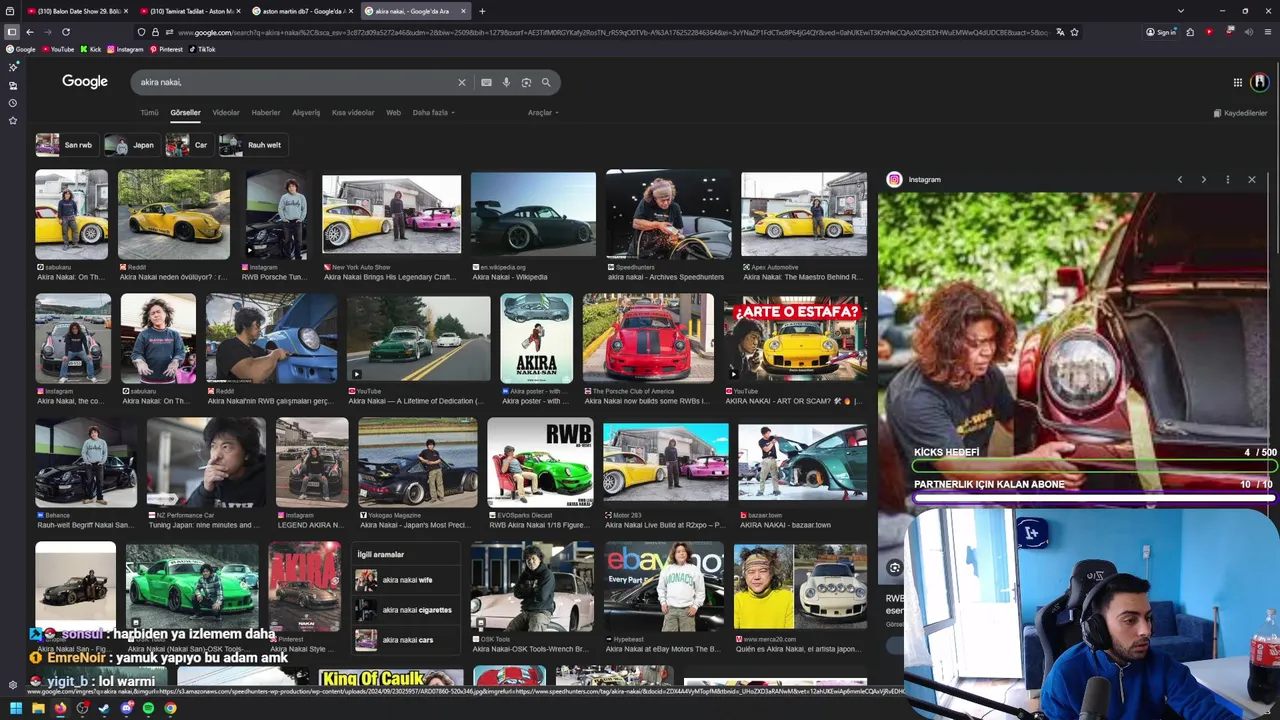The image size is (1280, 720).
Task: Click the site security lock icon
Action: pyautogui.click(x=155, y=32)
